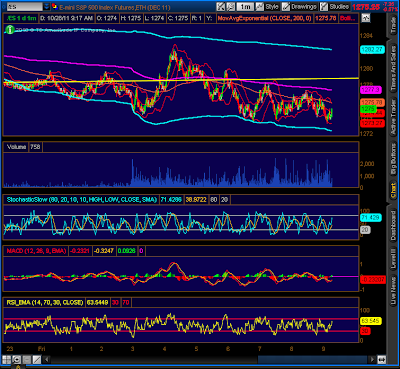Select the 1m timeframe button
The image size is (400, 369).
point(245,6)
